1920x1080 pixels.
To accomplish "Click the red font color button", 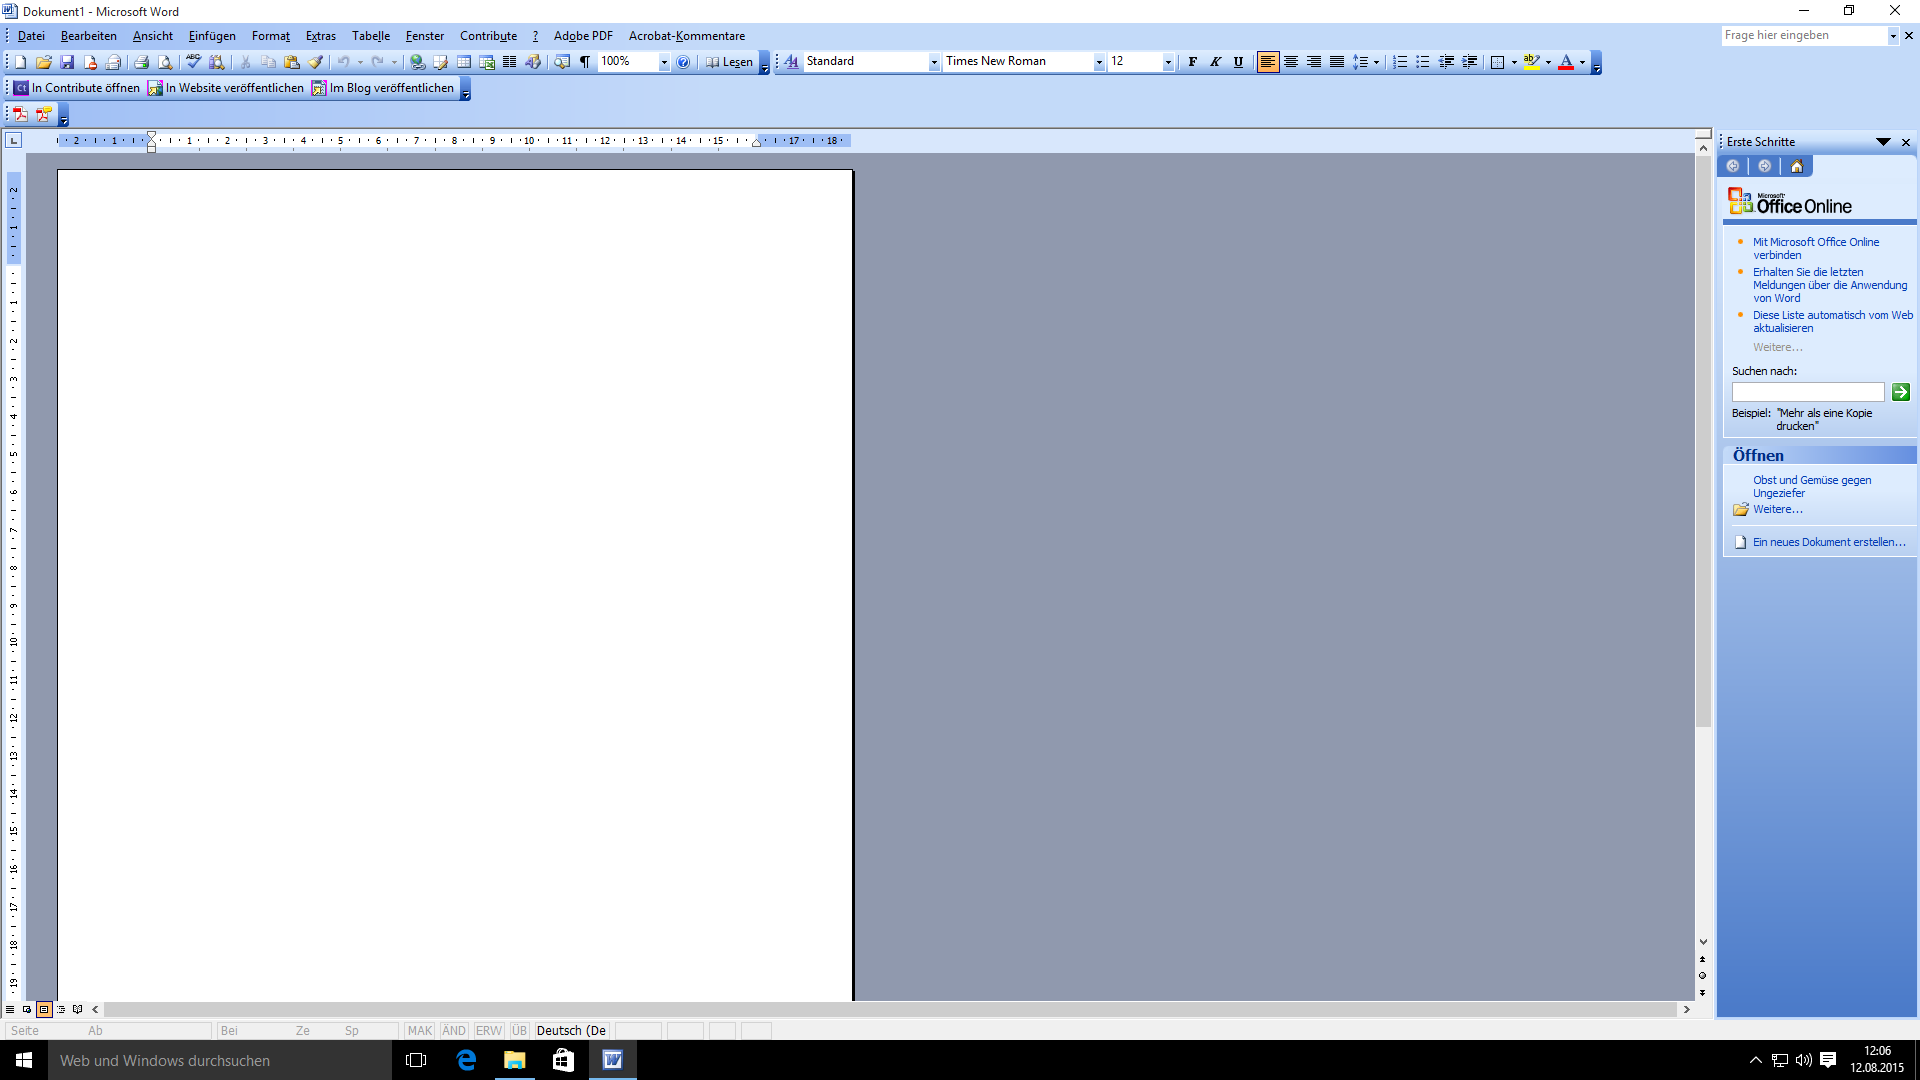I will coord(1566,62).
